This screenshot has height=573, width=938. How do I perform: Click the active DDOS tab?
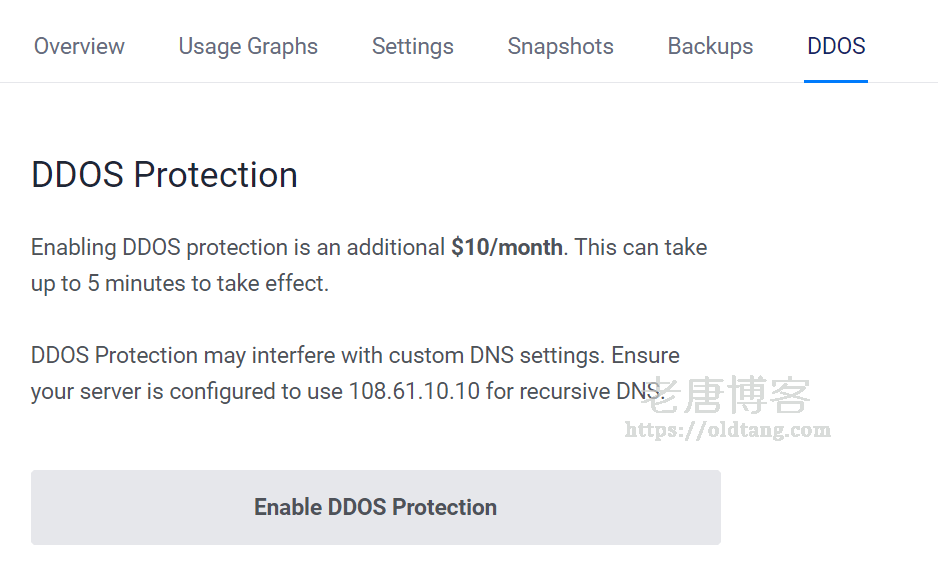tap(836, 46)
